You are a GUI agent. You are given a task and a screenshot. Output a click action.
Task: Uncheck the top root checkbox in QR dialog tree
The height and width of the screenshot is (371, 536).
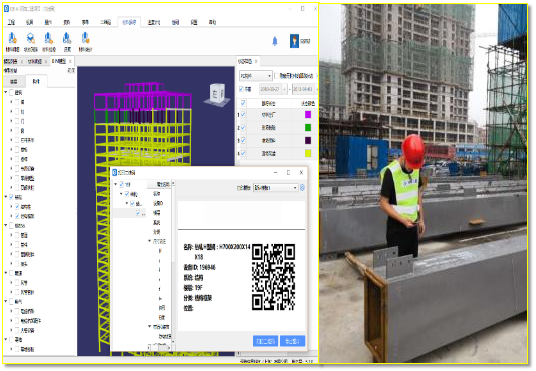121,184
